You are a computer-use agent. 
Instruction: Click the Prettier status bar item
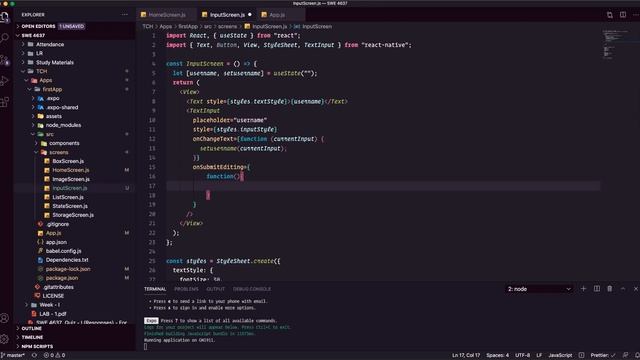[x=603, y=355]
